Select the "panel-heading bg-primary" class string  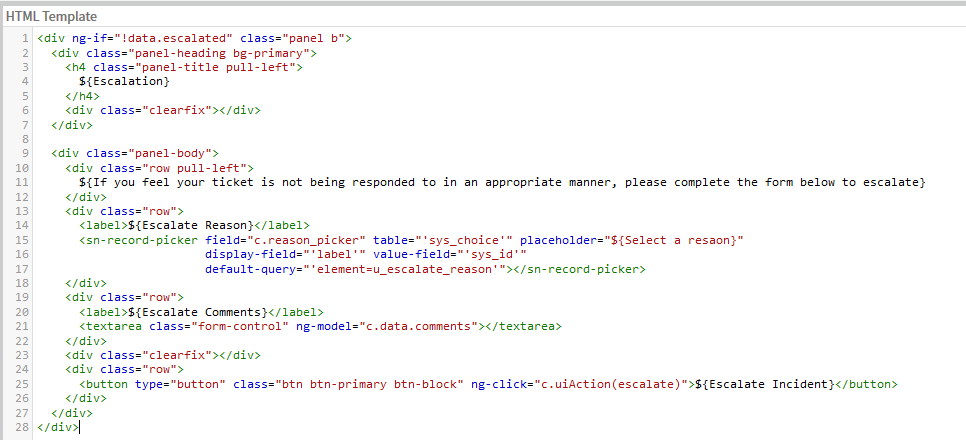219,53
